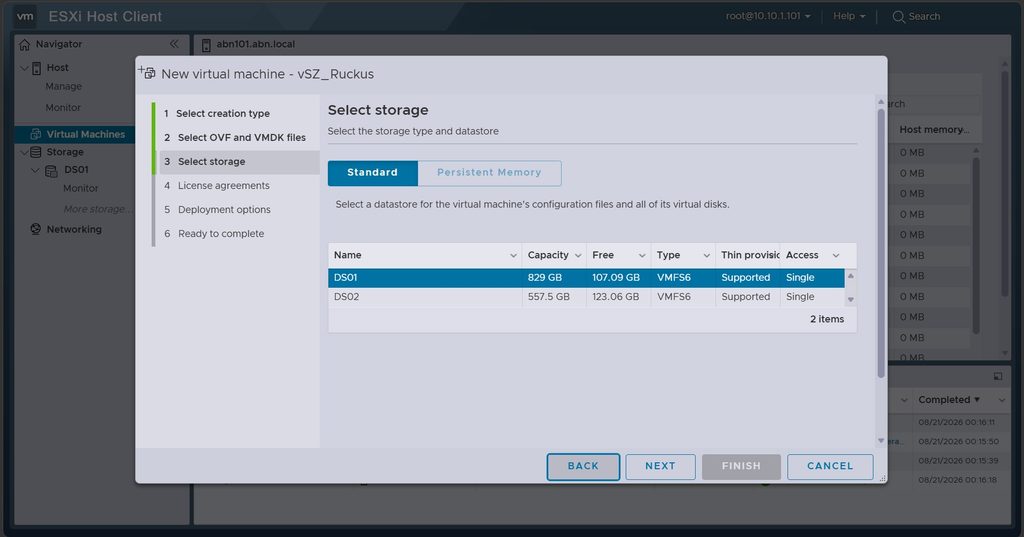1024x537 pixels.
Task: Open the Capacity column dropdown arrow
Action: tap(578, 255)
